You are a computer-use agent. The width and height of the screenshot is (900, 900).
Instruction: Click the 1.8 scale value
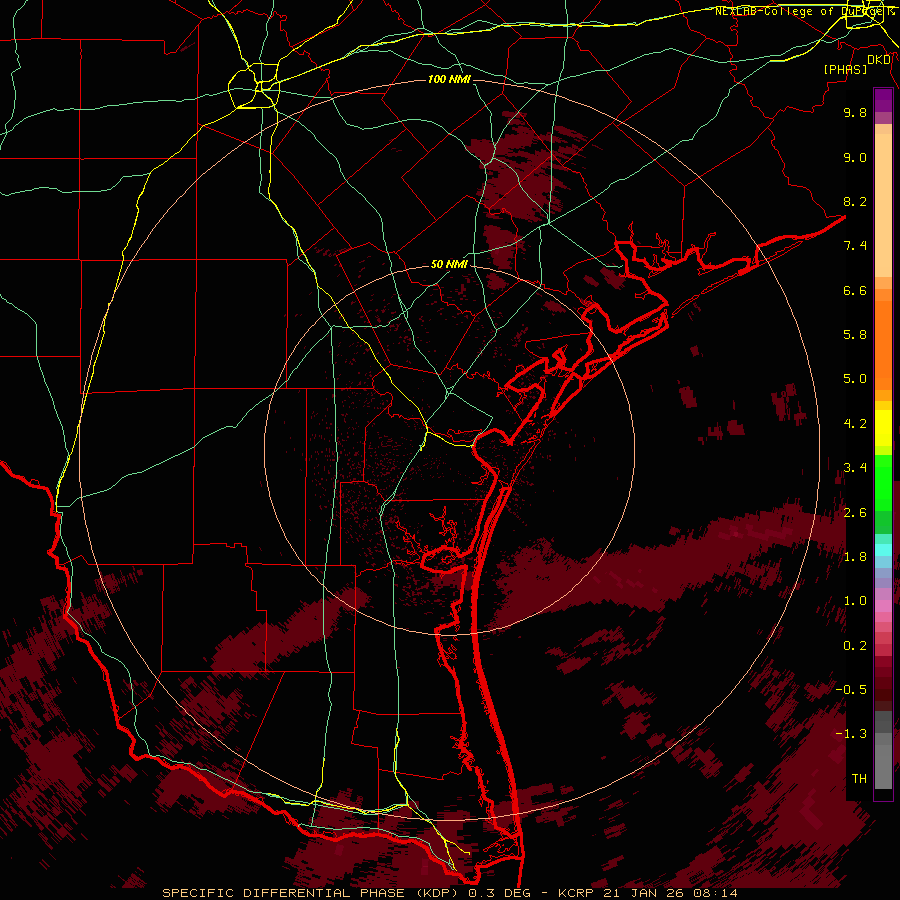pos(855,557)
